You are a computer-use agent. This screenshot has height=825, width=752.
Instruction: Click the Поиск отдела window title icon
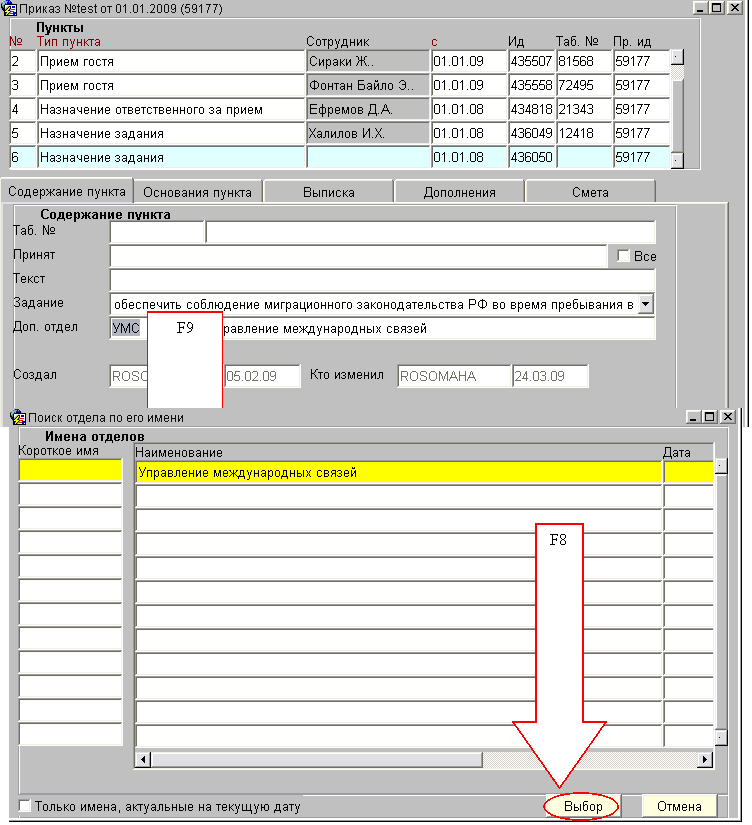[x=18, y=417]
